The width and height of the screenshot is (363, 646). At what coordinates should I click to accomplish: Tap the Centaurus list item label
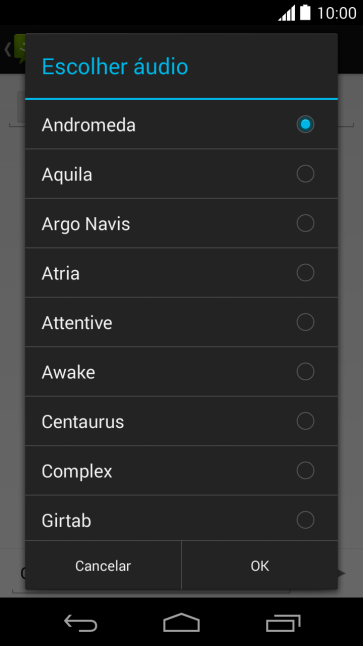(83, 422)
